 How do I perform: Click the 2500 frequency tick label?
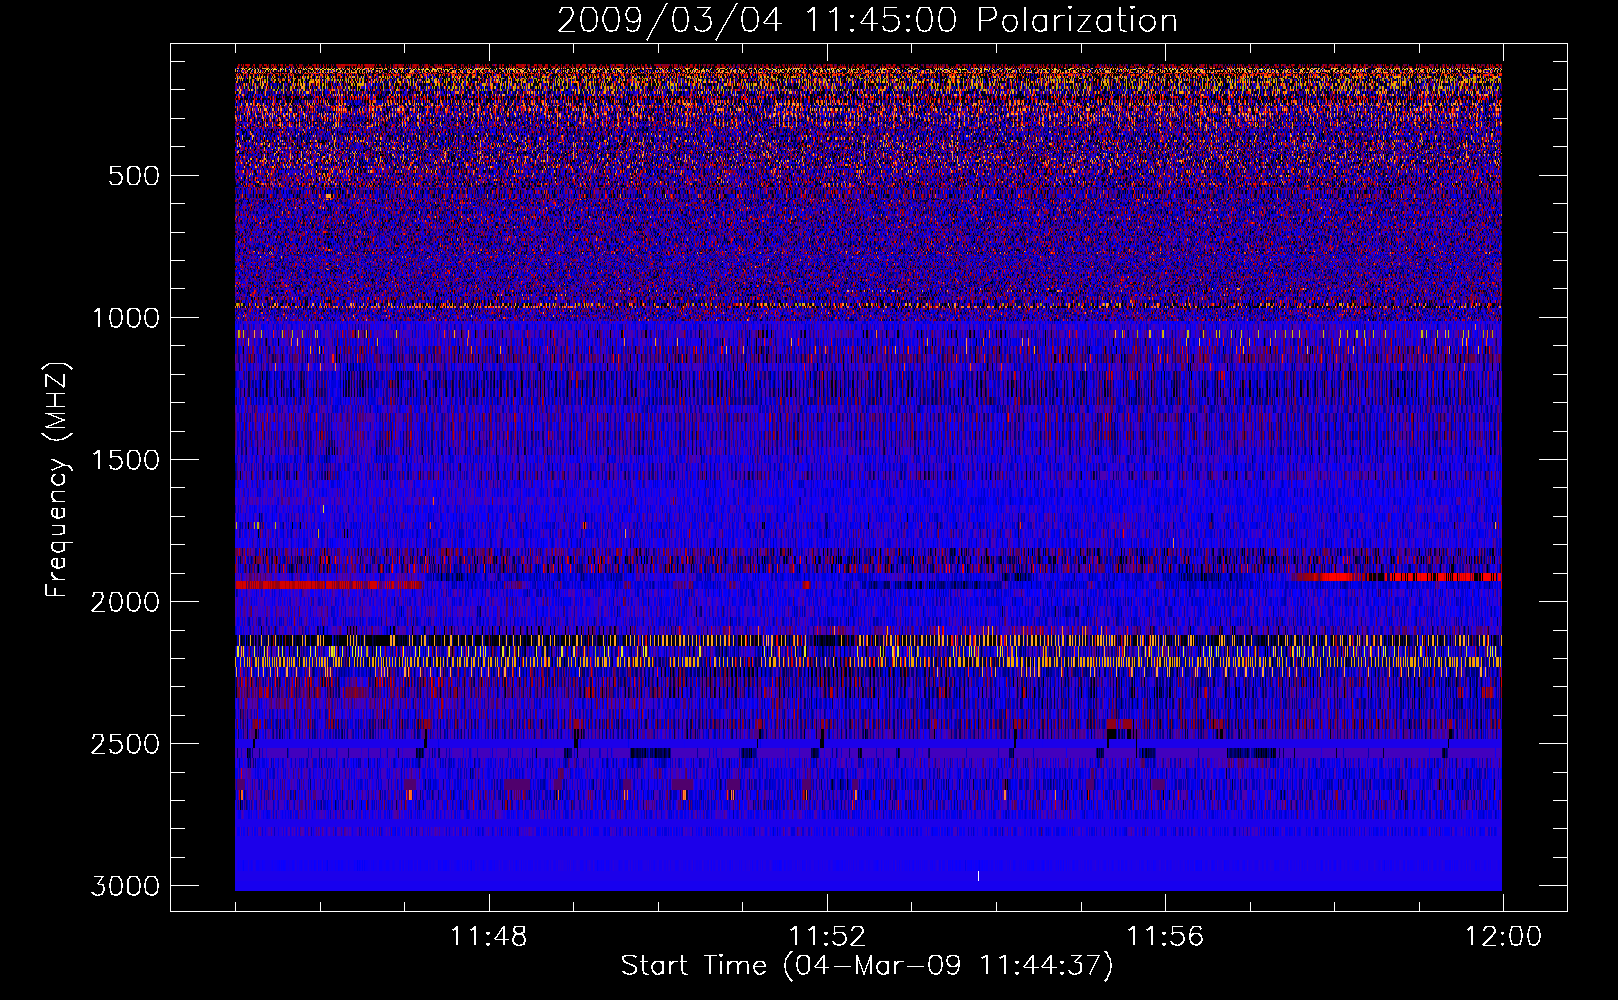pos(126,744)
